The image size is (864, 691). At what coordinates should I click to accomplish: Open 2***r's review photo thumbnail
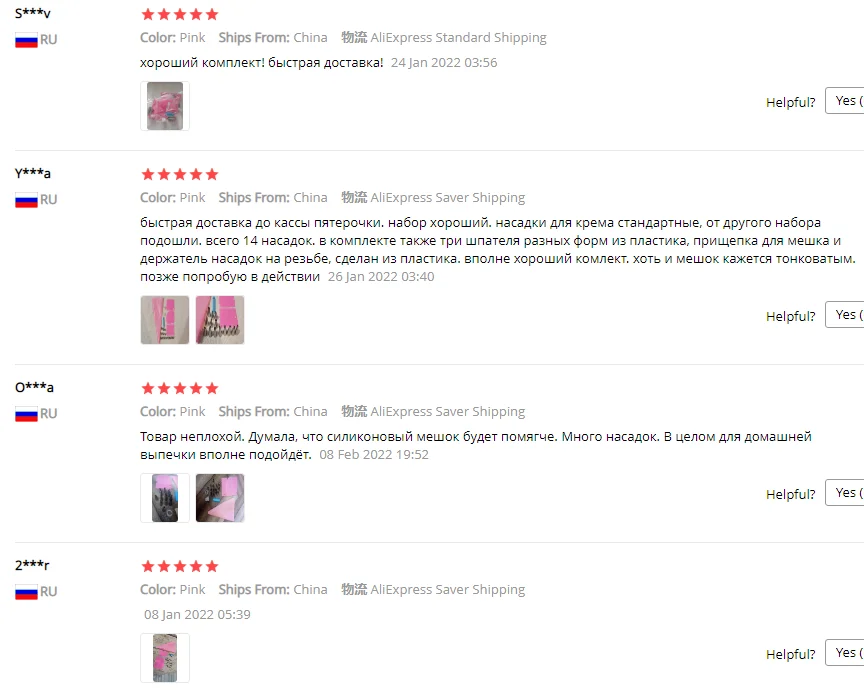(x=165, y=657)
